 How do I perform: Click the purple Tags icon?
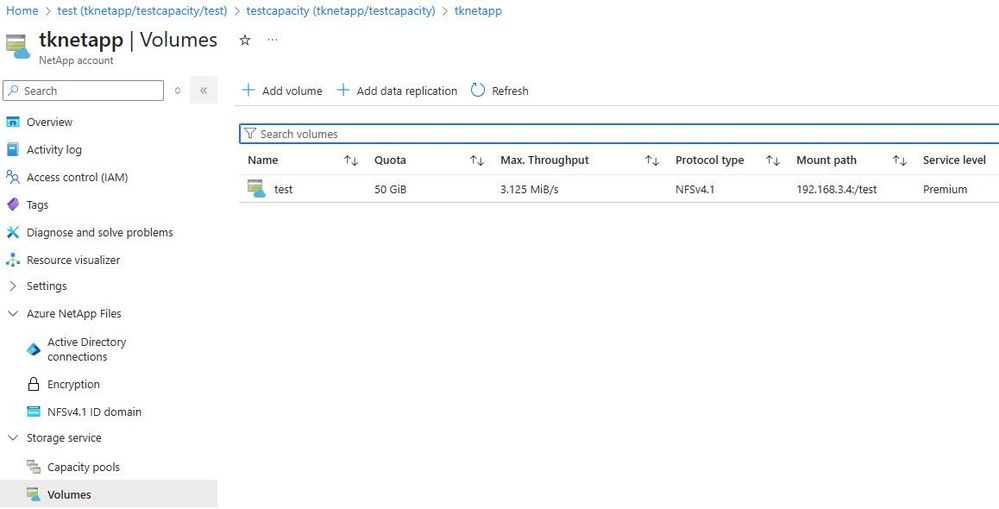tap(13, 204)
